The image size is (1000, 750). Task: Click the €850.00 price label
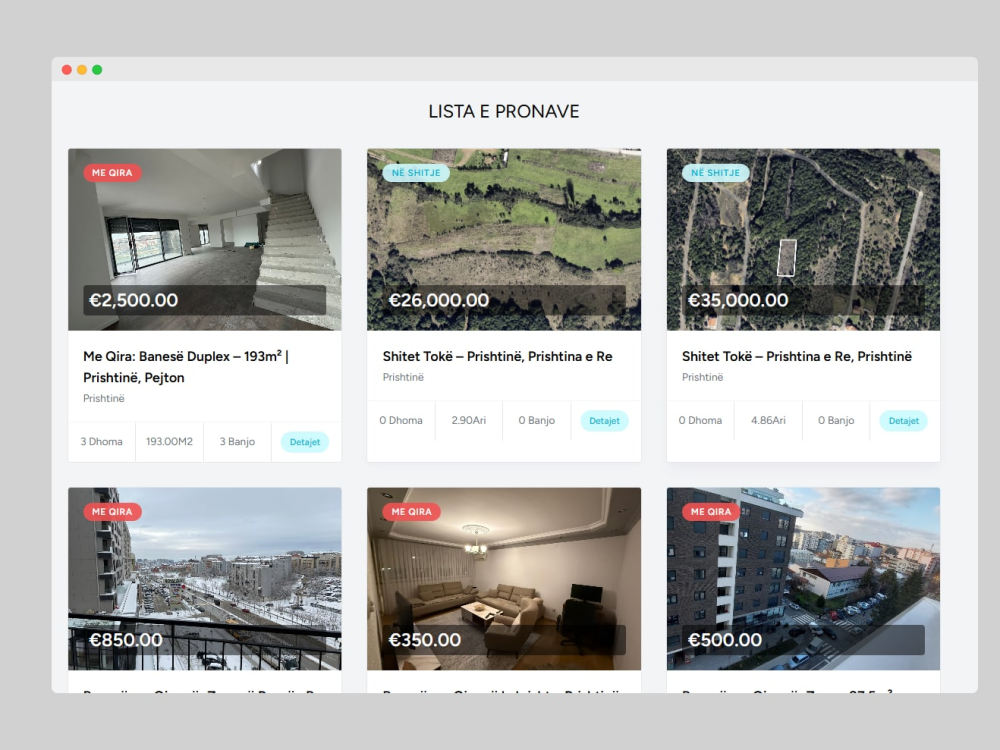tap(126, 640)
